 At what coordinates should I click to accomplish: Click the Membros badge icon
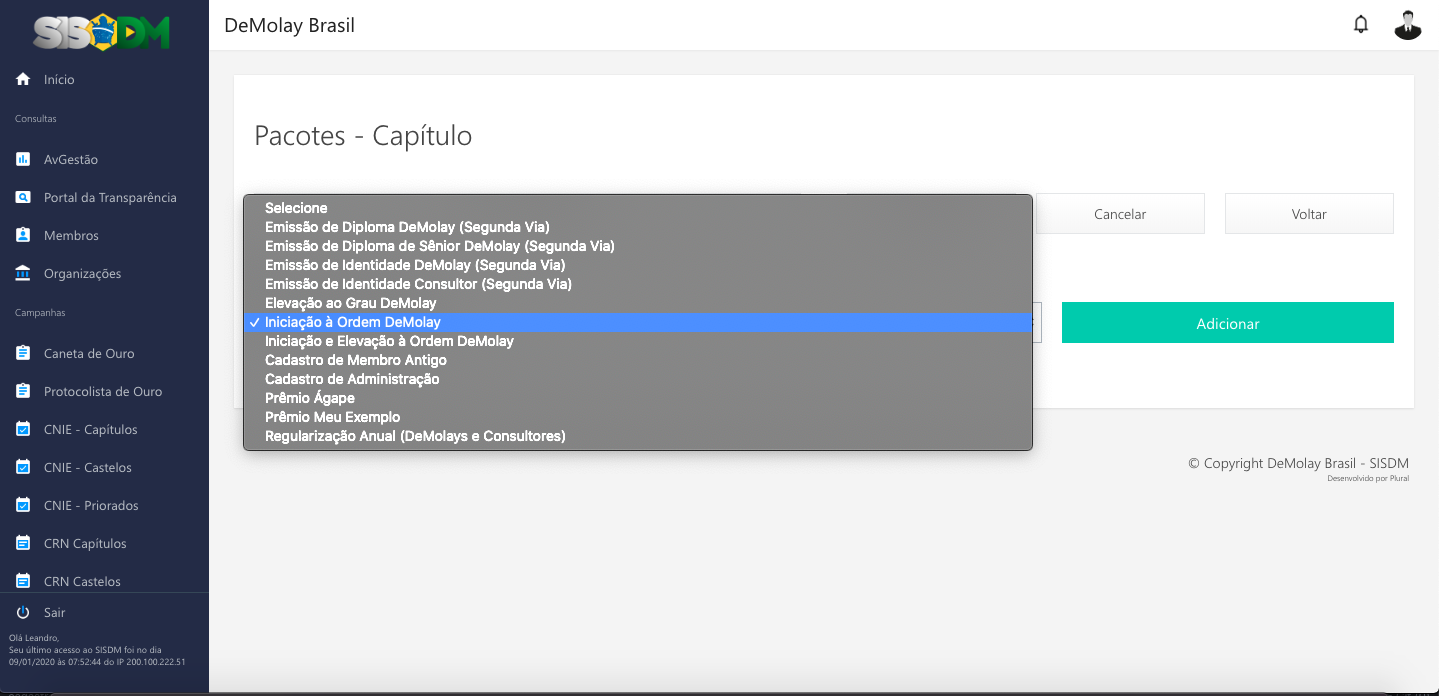click(x=23, y=235)
